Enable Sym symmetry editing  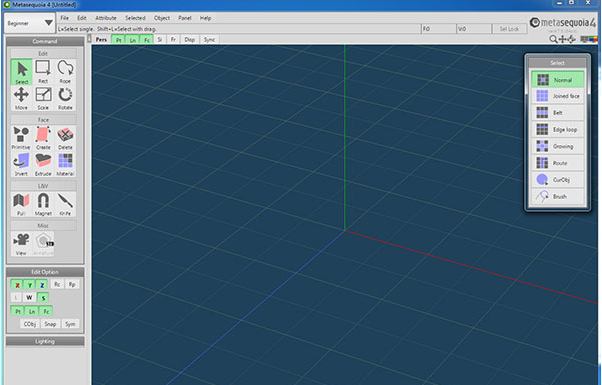click(70, 324)
